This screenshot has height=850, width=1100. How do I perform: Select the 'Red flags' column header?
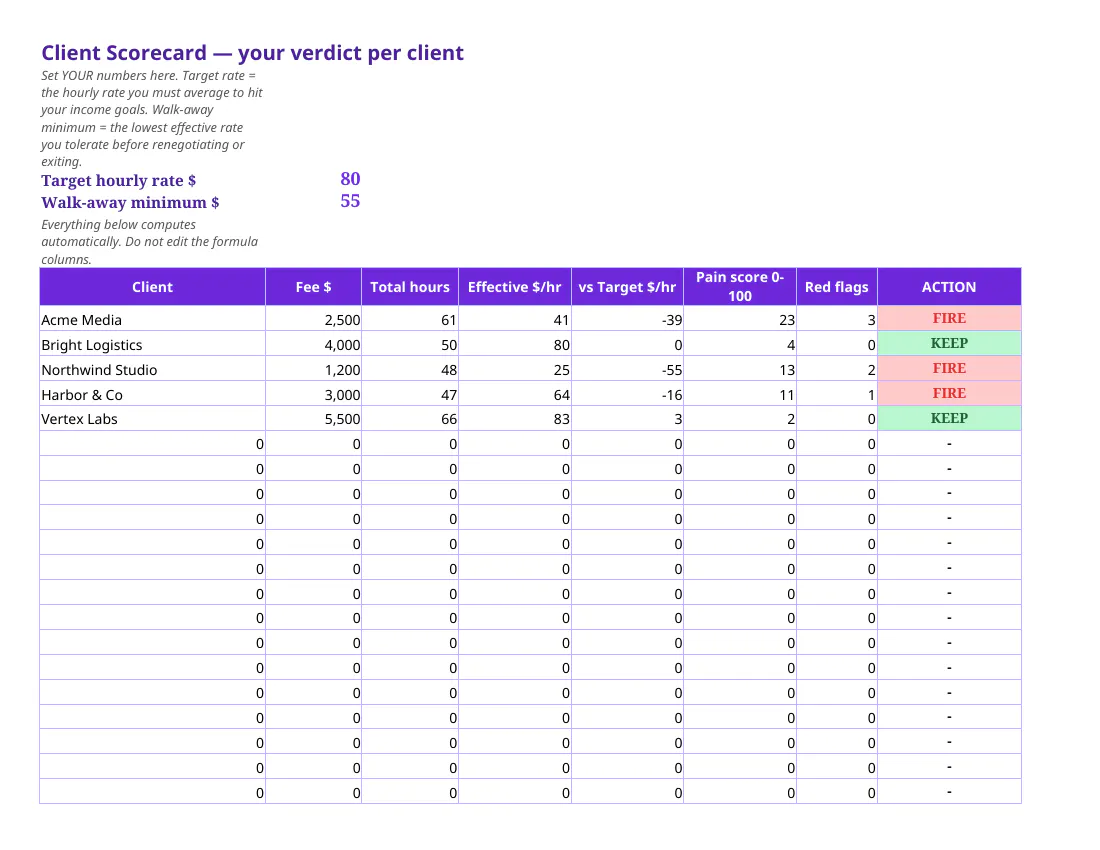[x=837, y=287]
